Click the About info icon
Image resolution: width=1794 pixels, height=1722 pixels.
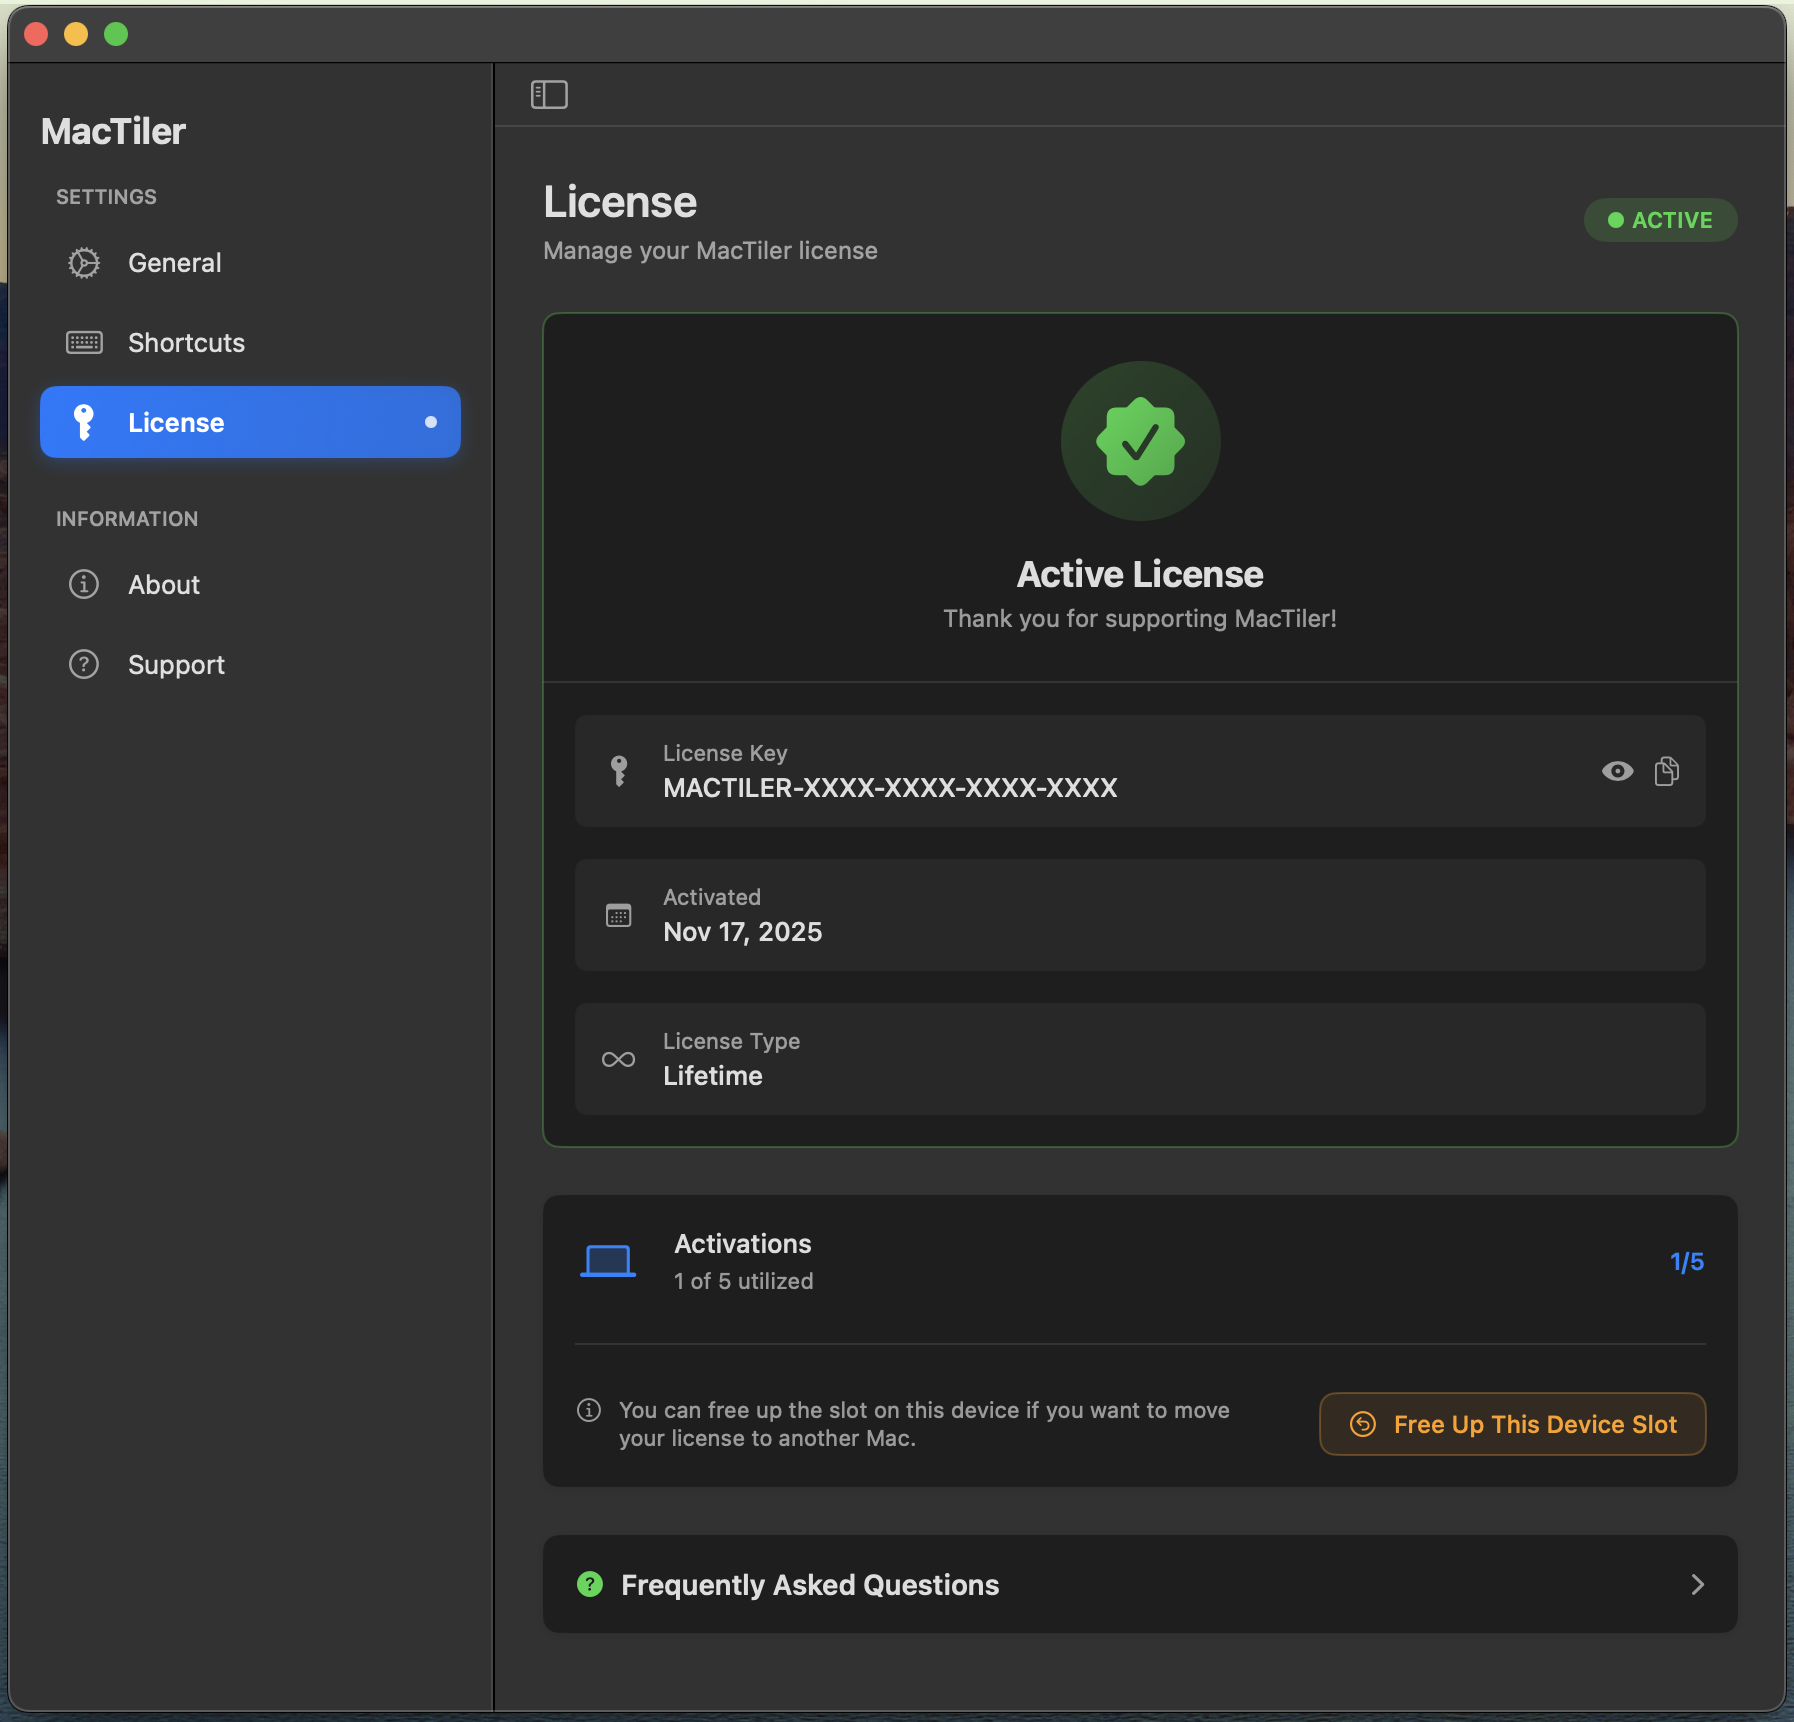point(84,584)
